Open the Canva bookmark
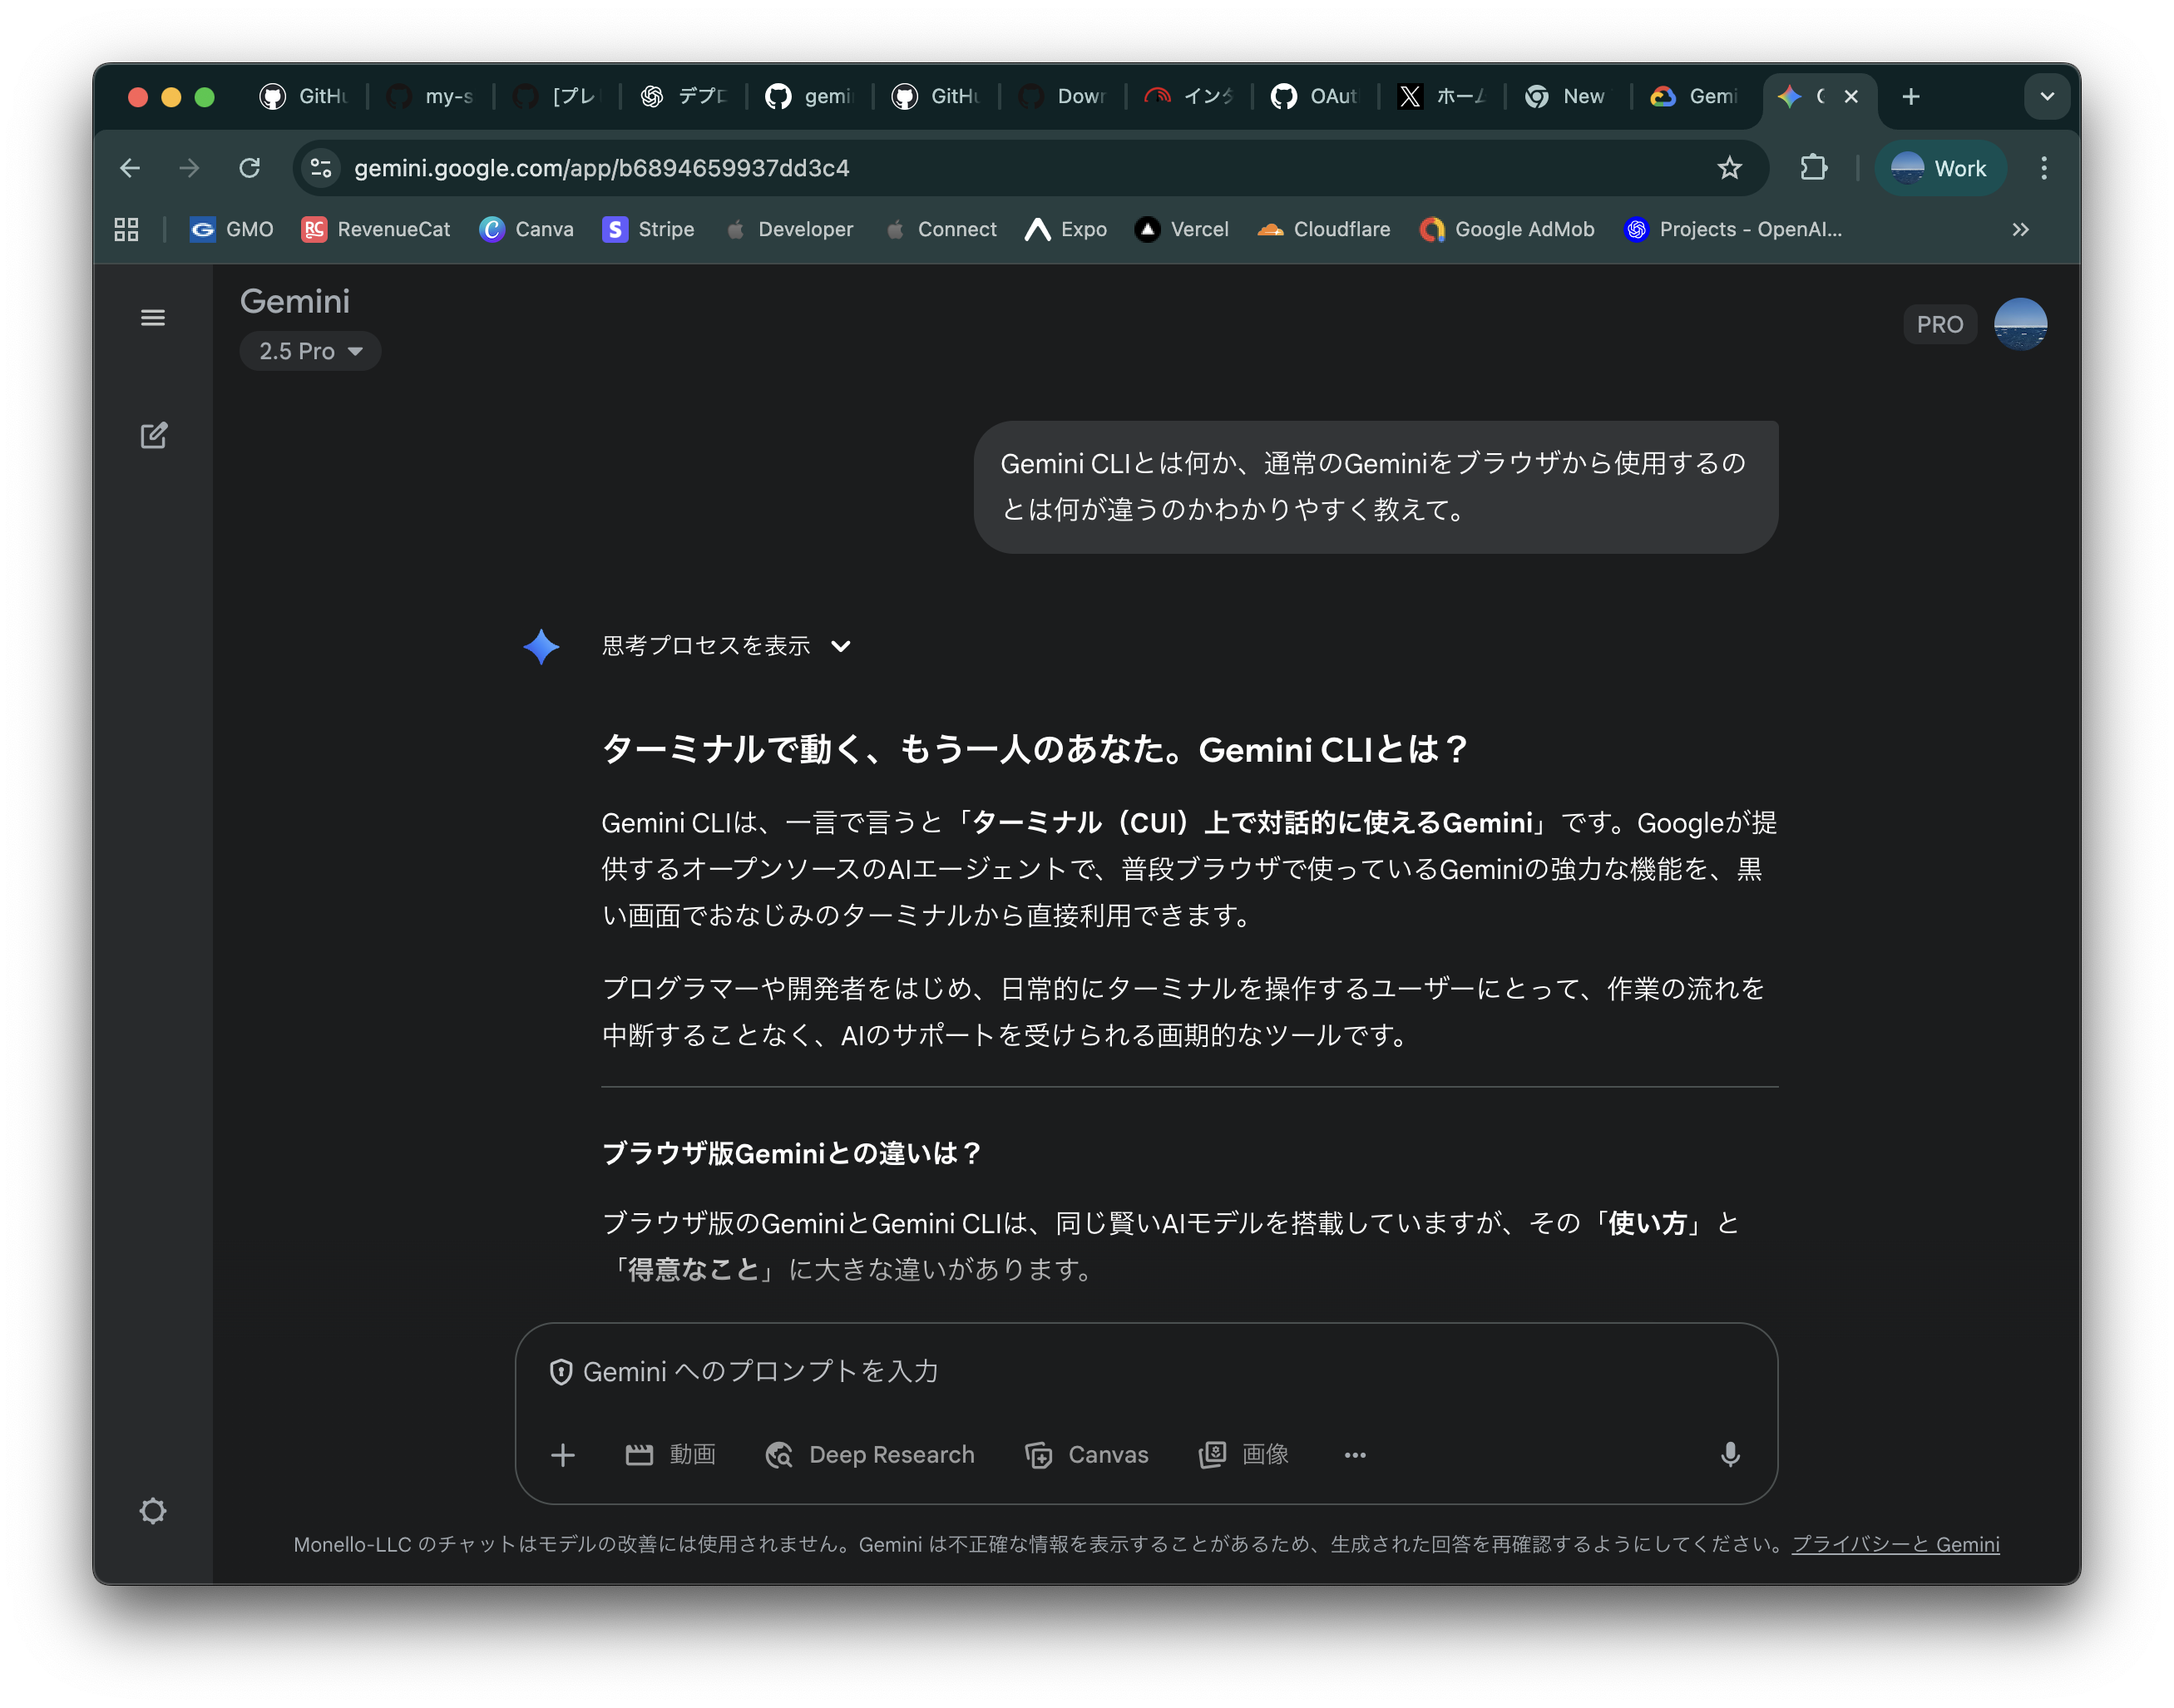 click(x=526, y=229)
